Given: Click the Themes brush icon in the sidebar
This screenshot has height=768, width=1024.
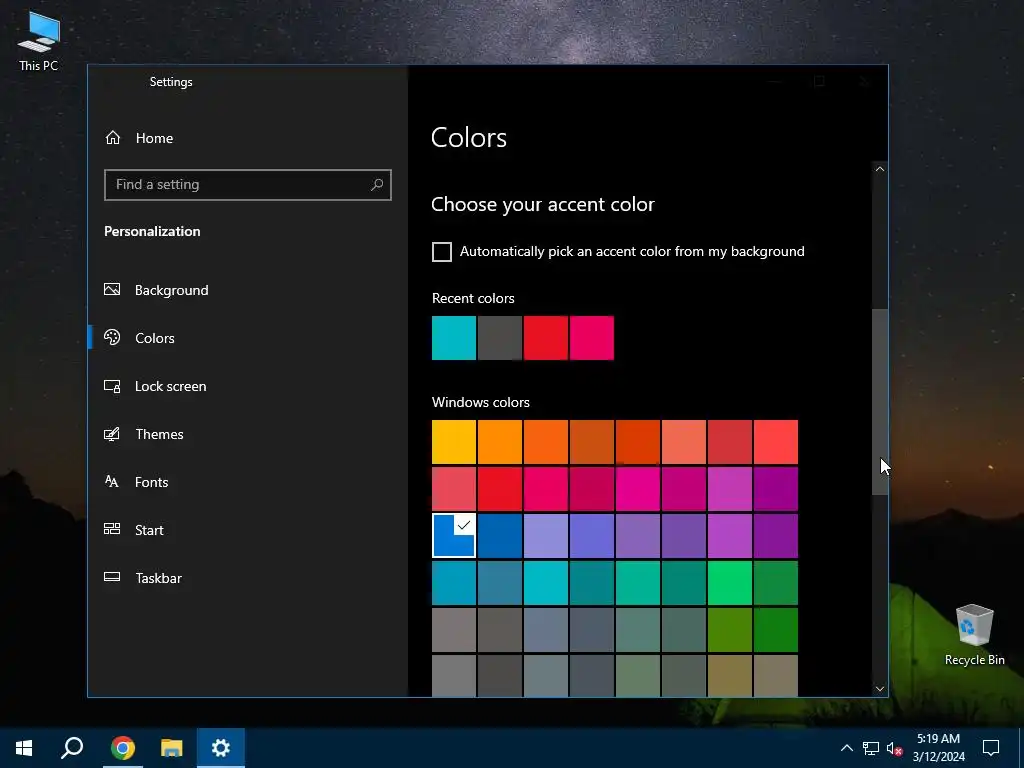Looking at the screenshot, I should (x=112, y=434).
